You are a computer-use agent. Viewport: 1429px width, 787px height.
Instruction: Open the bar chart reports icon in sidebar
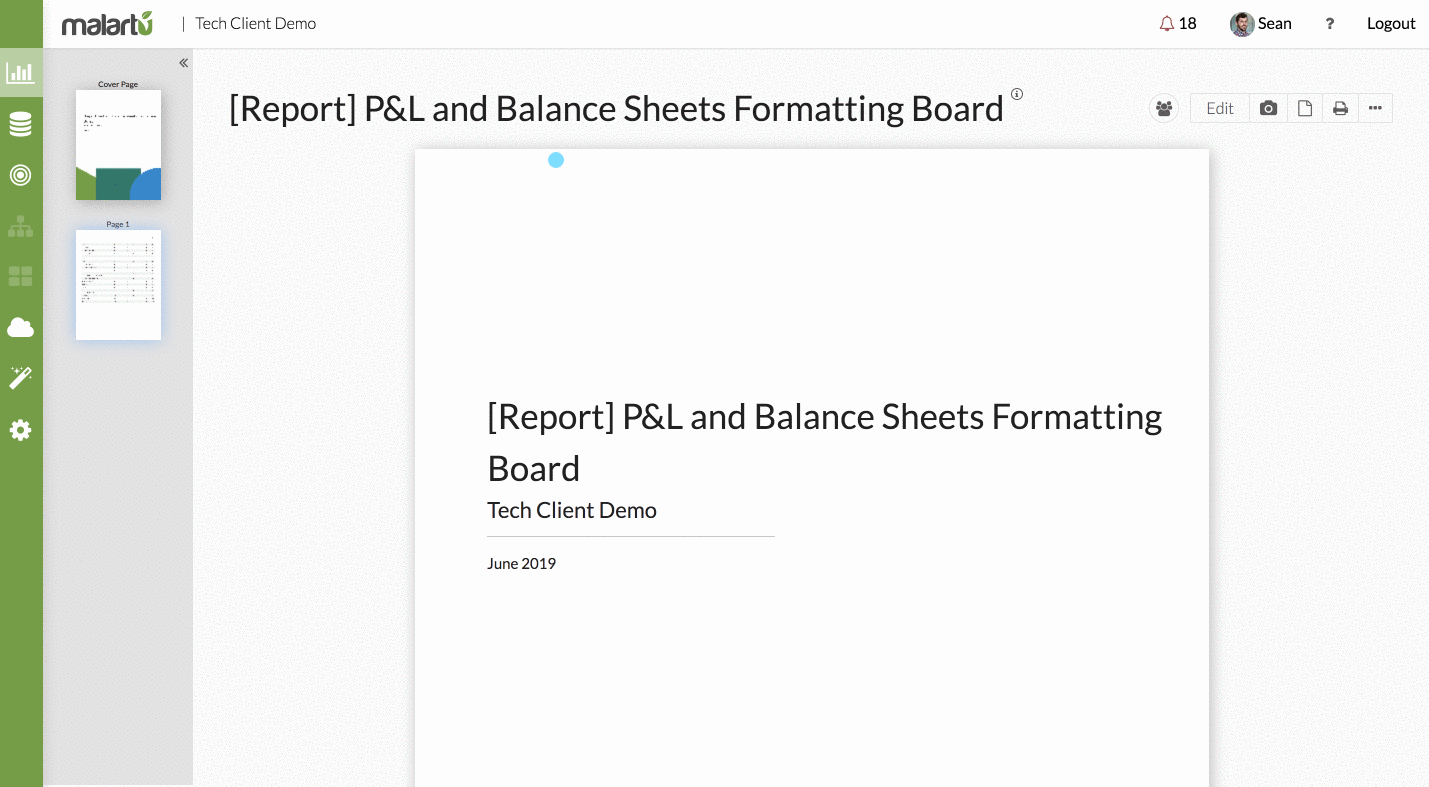tap(20, 72)
